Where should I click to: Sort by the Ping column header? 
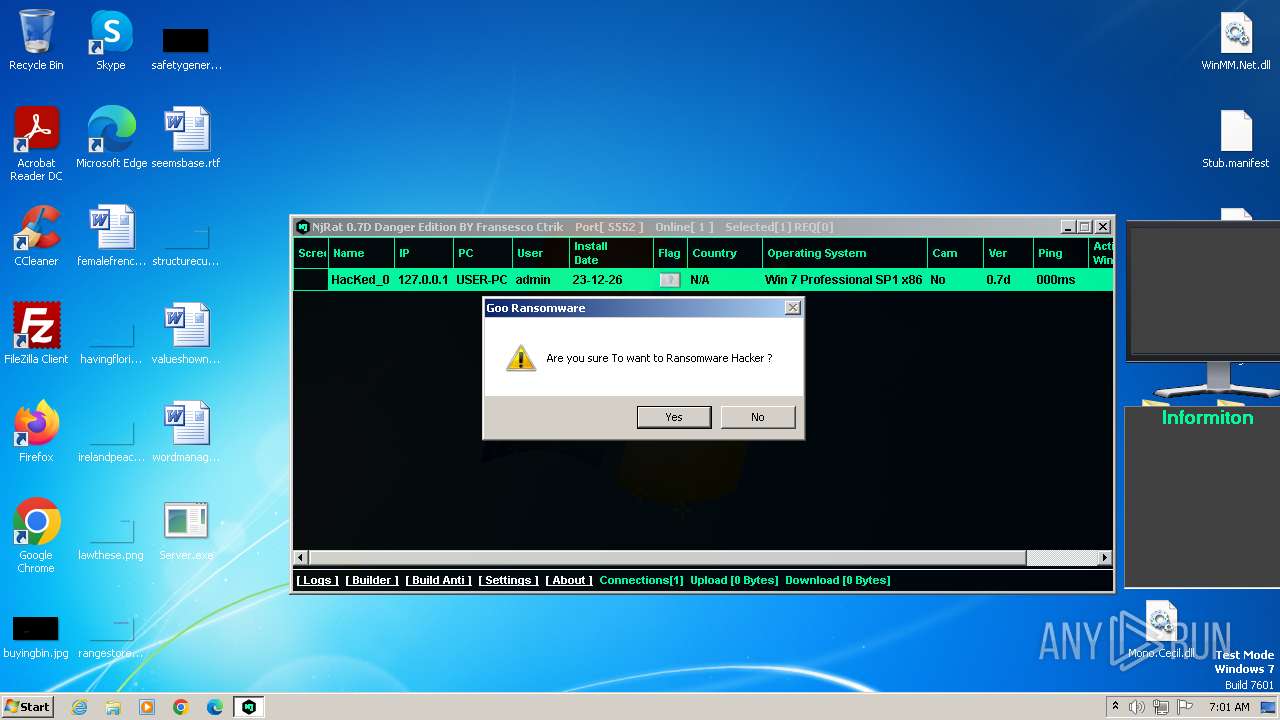(1061, 253)
